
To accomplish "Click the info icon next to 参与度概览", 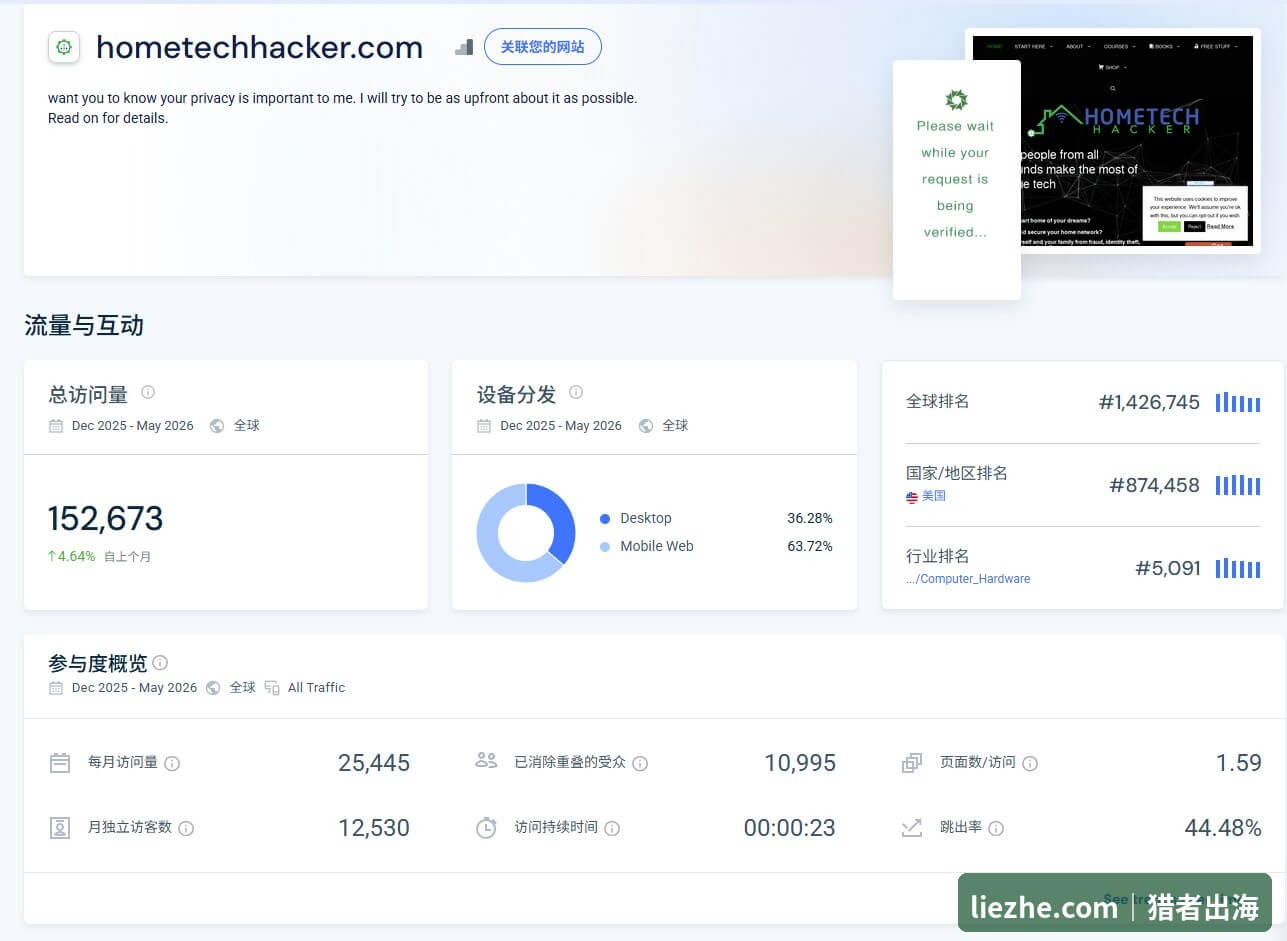I will tap(160, 662).
